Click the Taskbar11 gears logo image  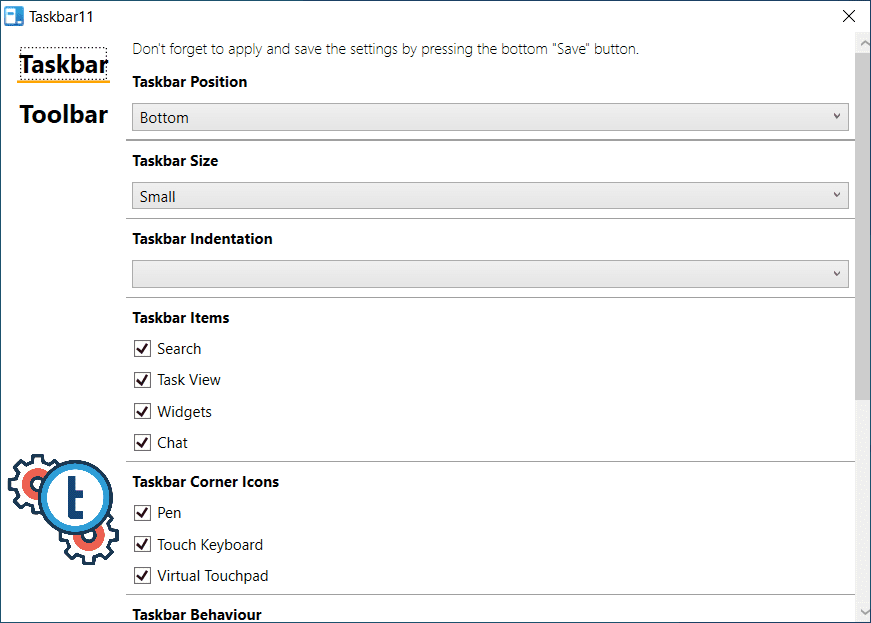(x=64, y=510)
